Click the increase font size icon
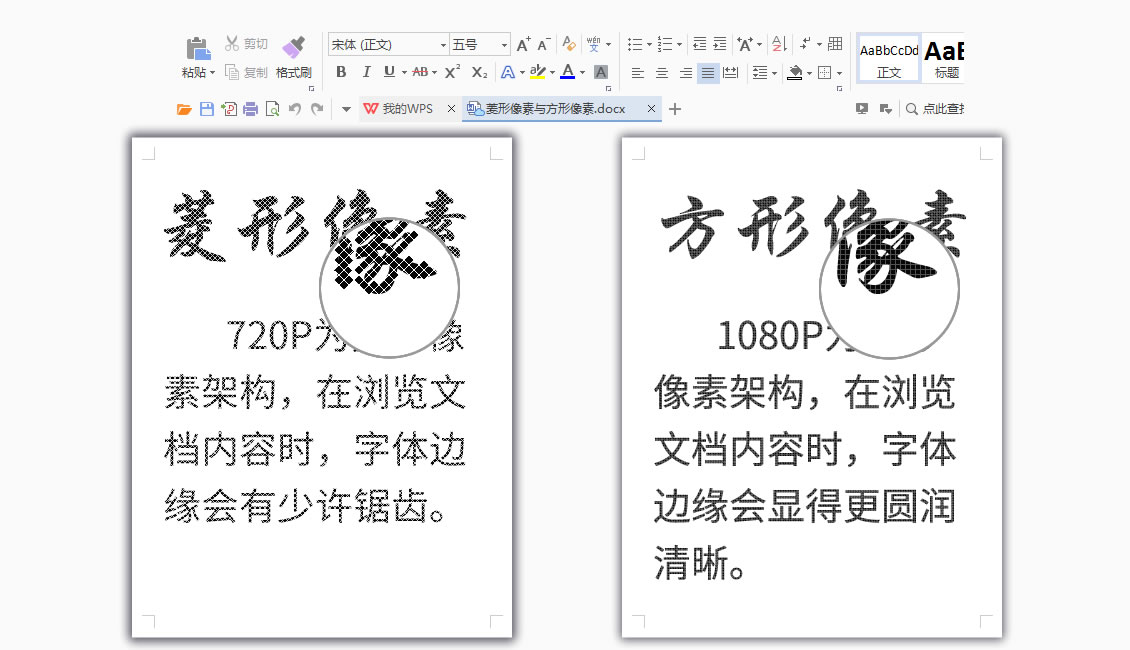The width and height of the screenshot is (1130, 650). pos(523,44)
